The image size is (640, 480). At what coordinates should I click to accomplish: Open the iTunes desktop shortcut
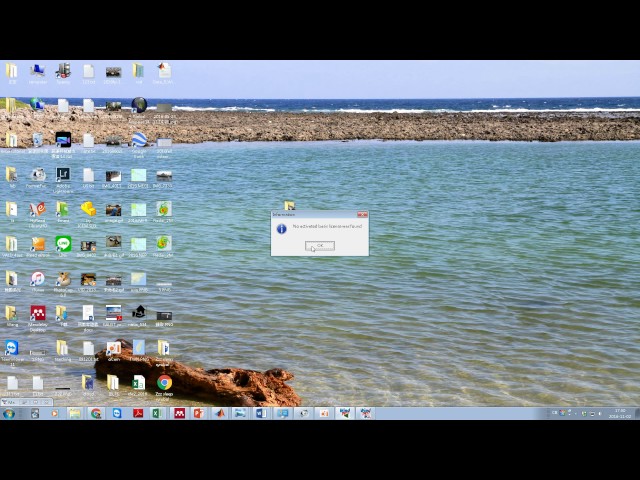pos(38,281)
